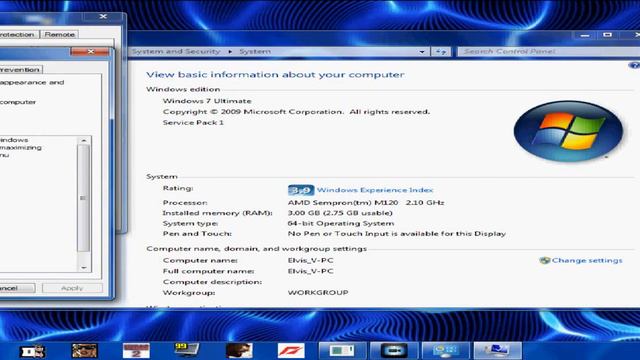
Task: Click the Apply button in the options dialog
Action: (x=72, y=288)
